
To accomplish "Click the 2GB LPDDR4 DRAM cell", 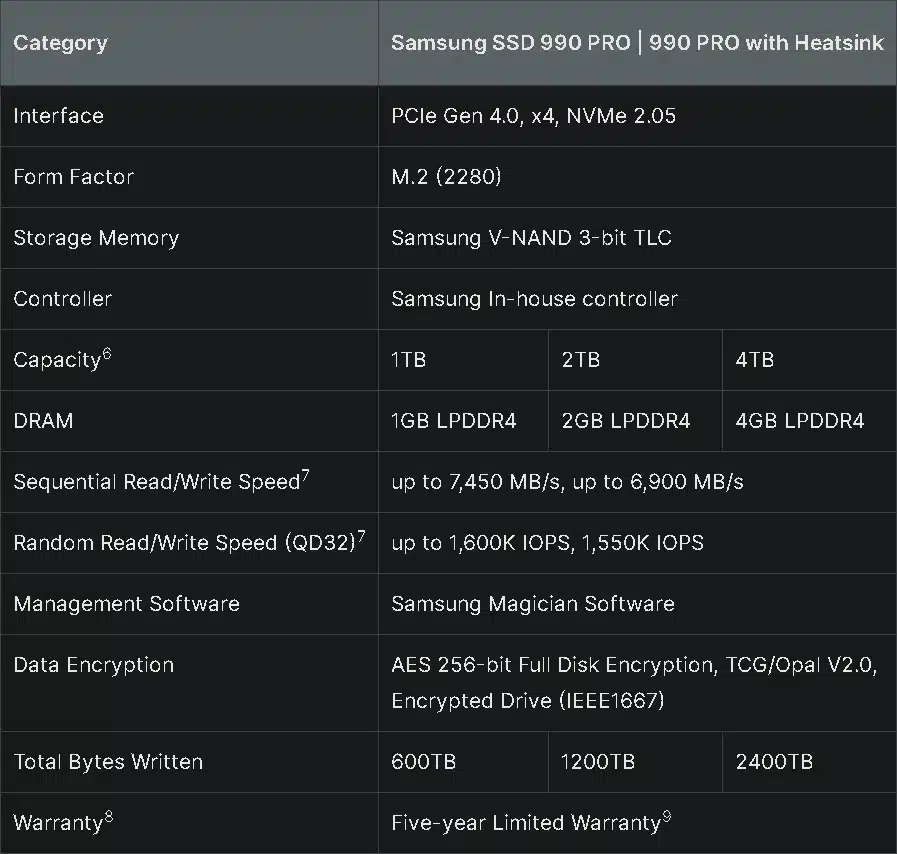I will click(626, 421).
